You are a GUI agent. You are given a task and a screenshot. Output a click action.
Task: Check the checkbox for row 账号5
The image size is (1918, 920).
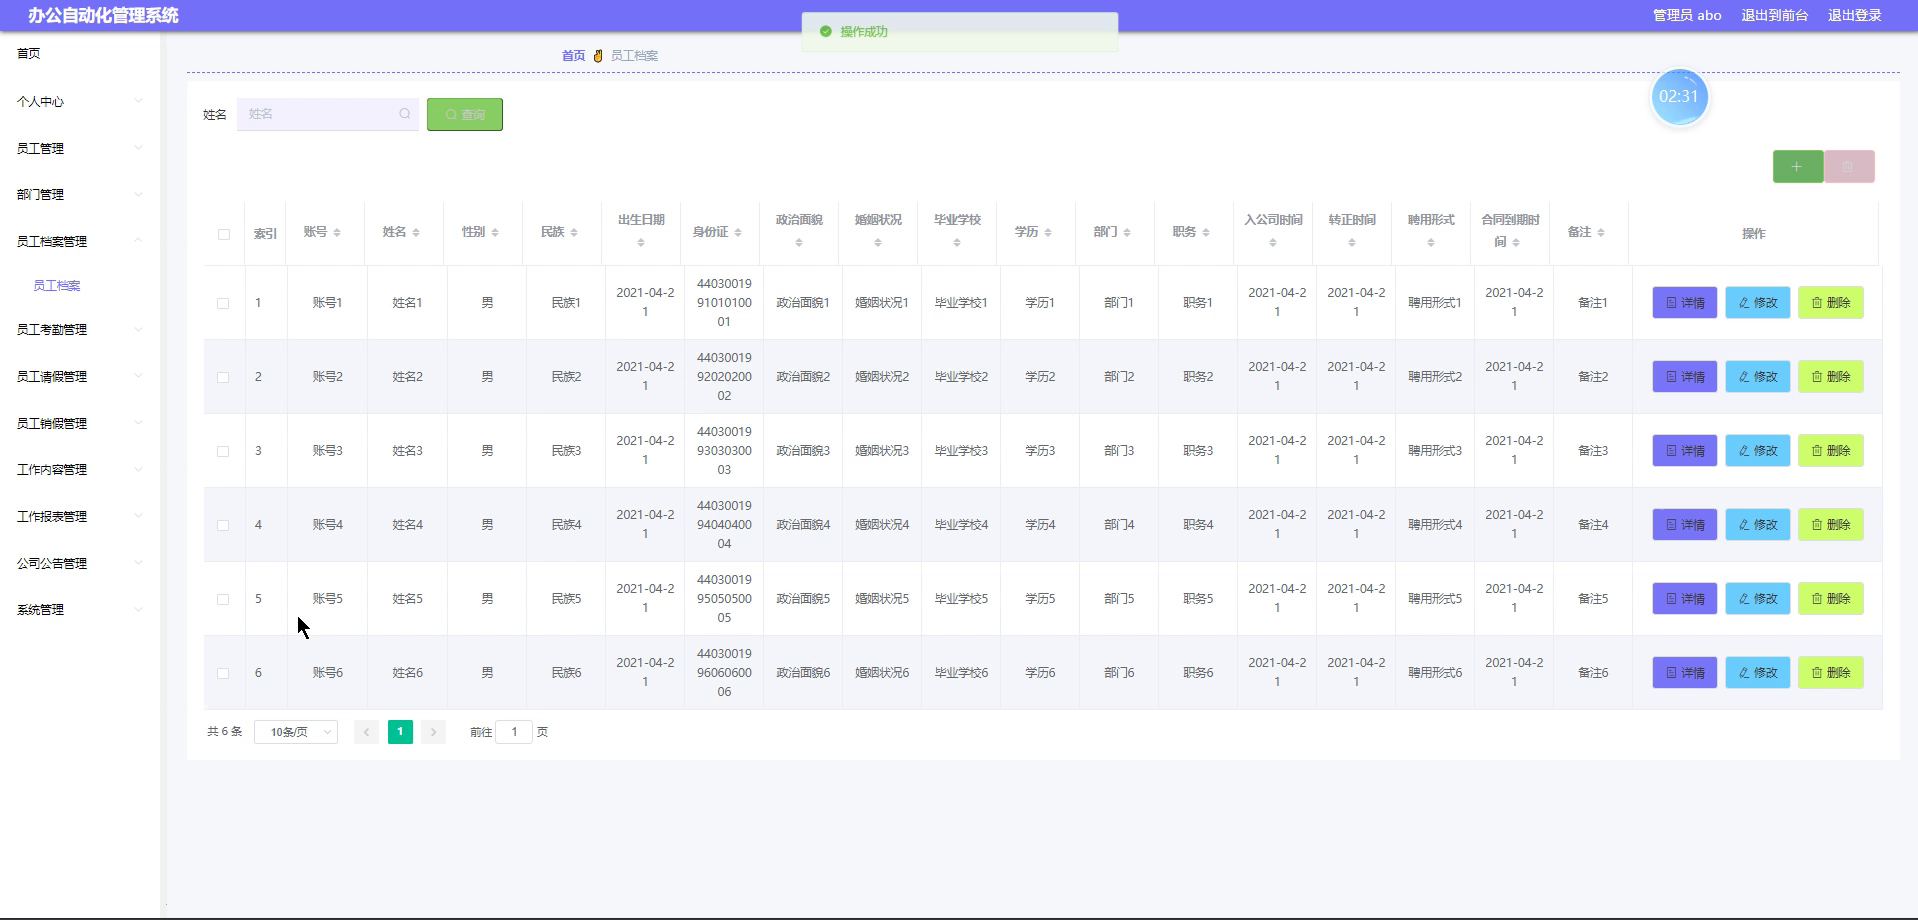[x=223, y=599]
